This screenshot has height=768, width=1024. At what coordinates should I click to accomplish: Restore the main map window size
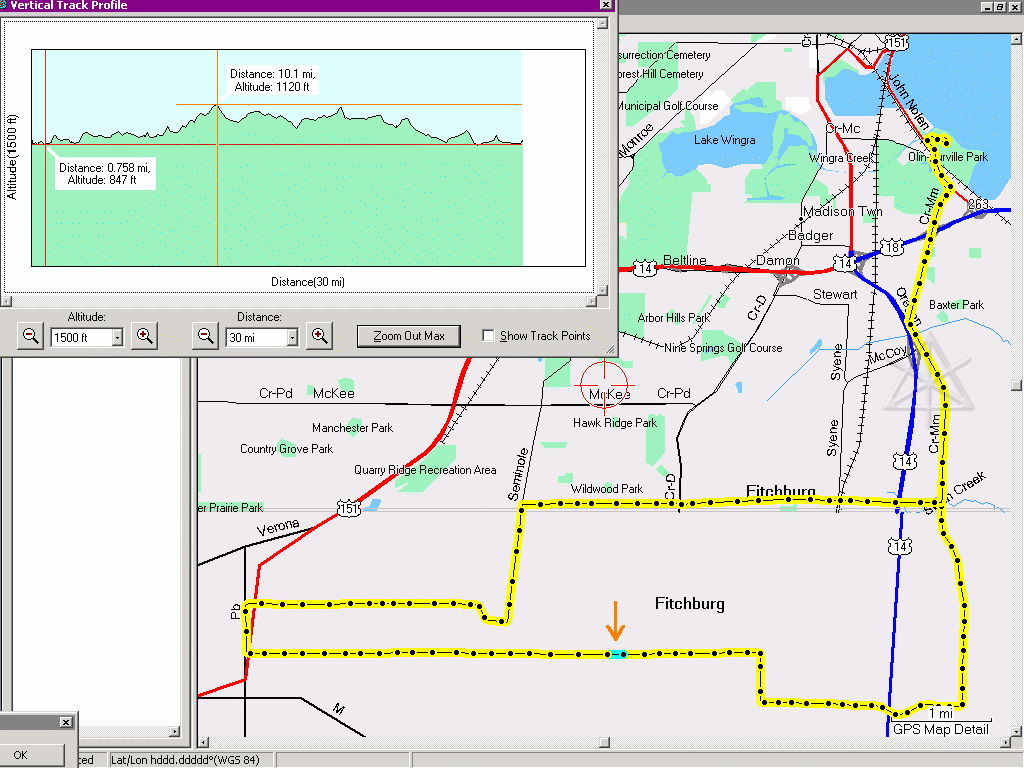(999, 6)
